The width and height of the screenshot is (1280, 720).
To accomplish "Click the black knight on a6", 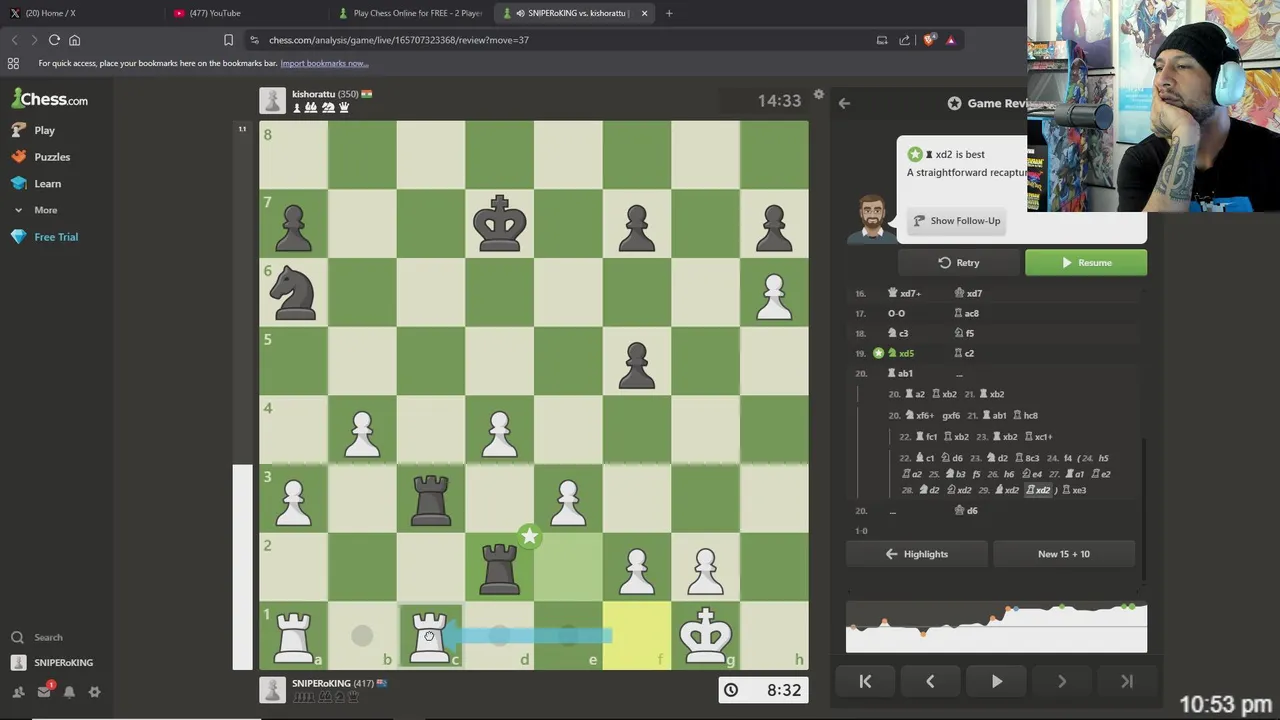I will pyautogui.click(x=293, y=292).
